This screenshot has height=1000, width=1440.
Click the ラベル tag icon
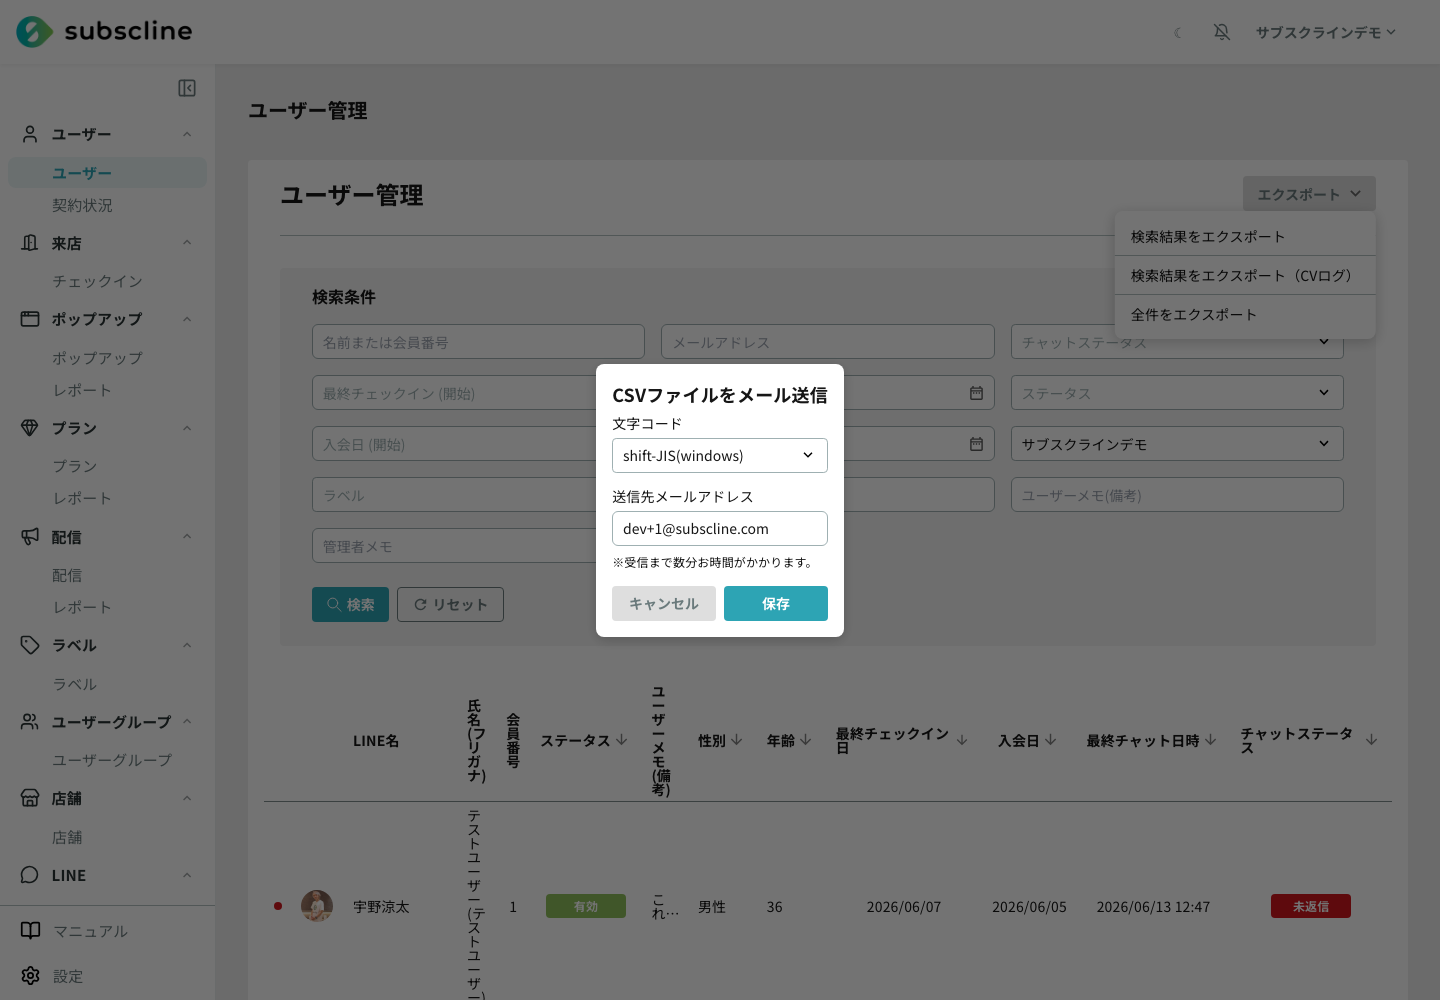30,645
